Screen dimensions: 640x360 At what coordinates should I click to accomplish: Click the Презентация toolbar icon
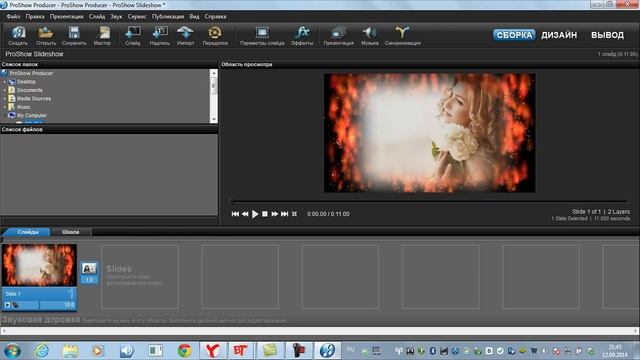click(338, 35)
